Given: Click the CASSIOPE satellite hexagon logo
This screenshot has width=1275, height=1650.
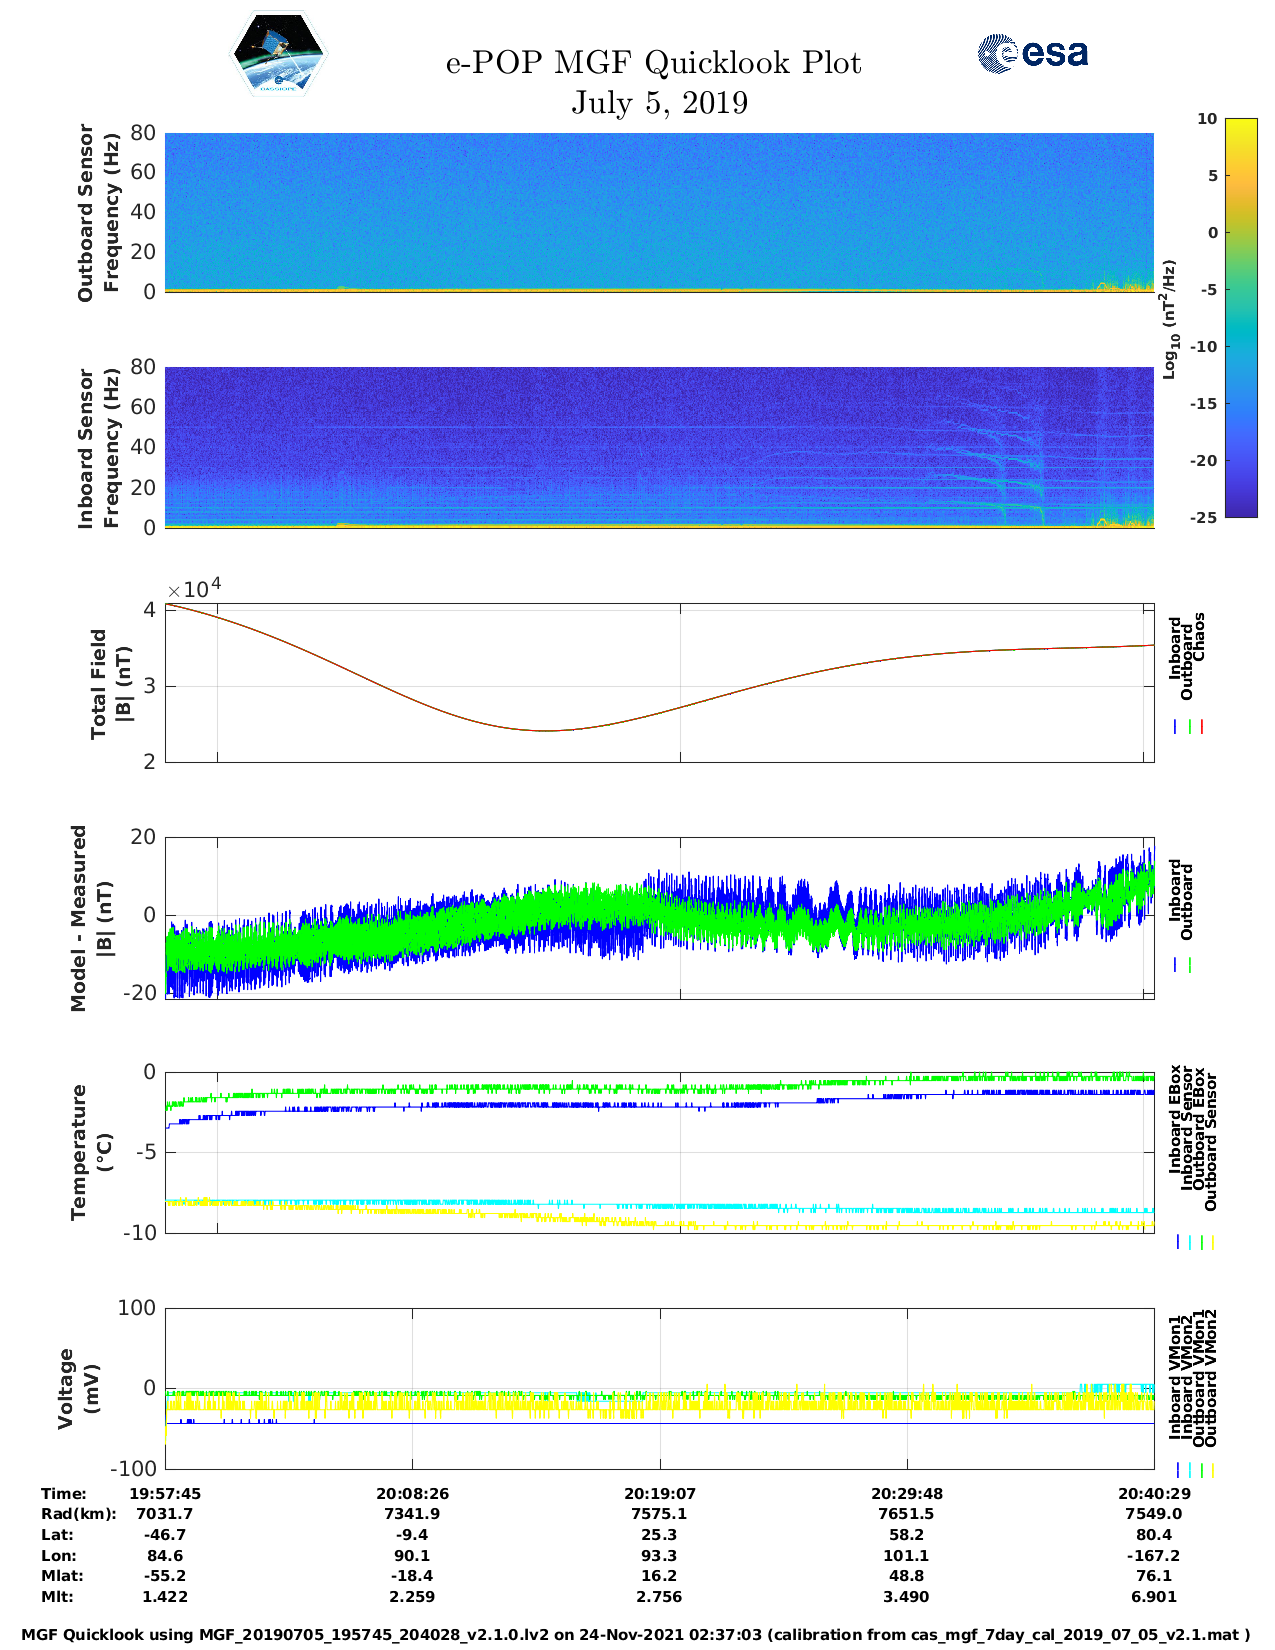Looking at the screenshot, I should (x=279, y=54).
